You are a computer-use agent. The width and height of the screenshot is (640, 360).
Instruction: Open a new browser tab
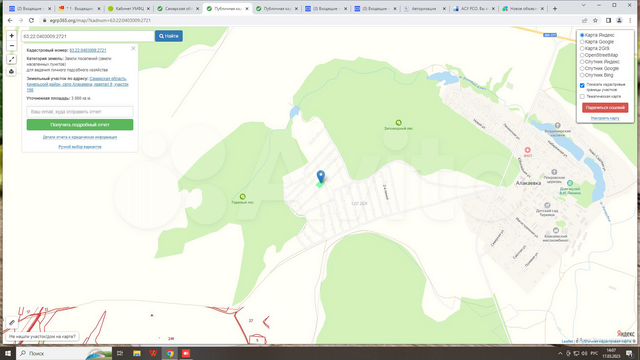click(555, 8)
